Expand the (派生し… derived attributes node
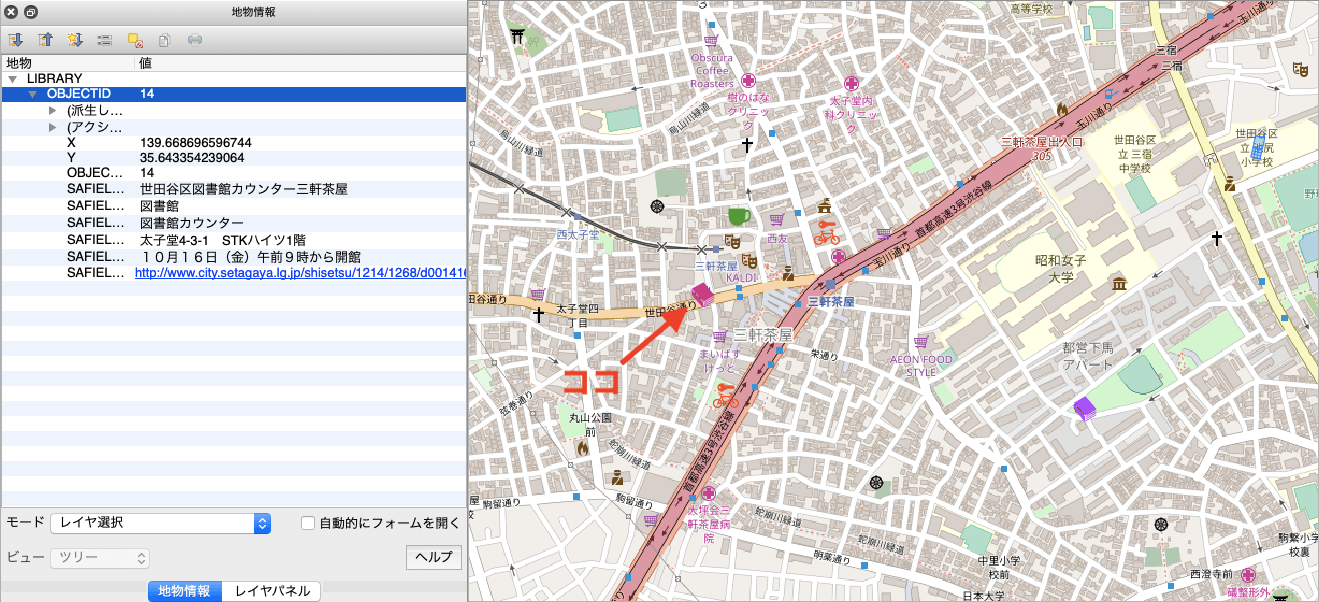This screenshot has width=1319, height=602. [53, 110]
